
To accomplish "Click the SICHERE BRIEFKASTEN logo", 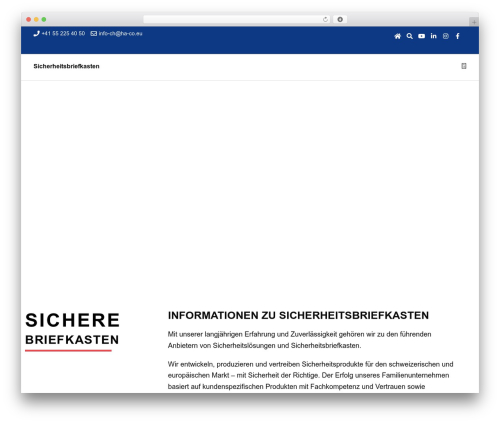I will [x=72, y=331].
